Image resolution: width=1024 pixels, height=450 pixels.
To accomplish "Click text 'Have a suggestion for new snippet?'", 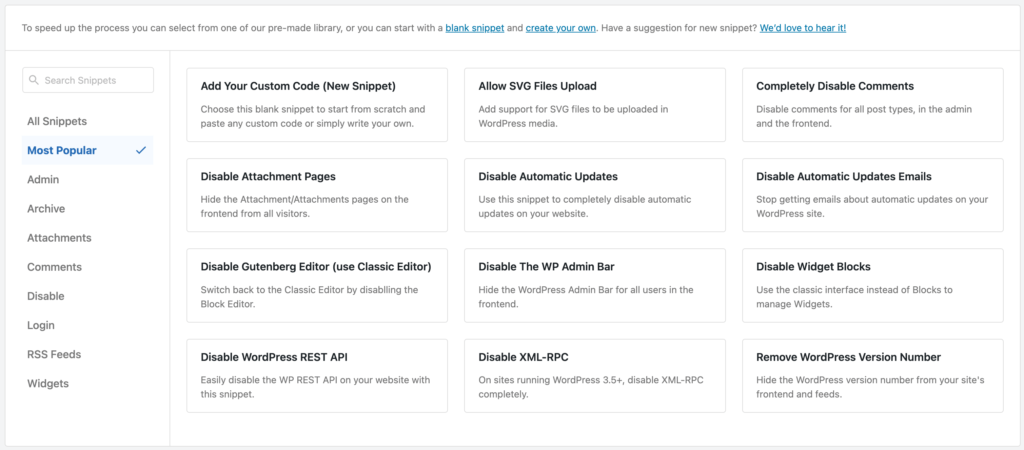I will pos(679,28).
